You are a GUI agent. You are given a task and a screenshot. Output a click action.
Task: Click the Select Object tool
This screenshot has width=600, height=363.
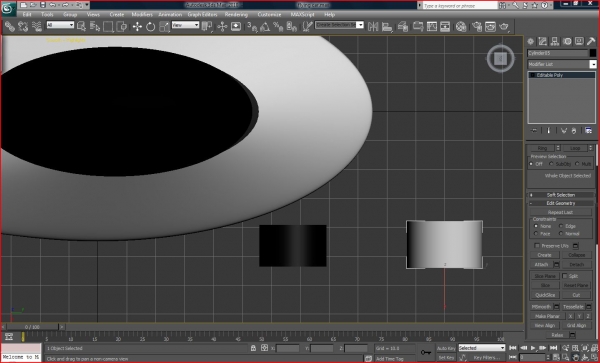click(x=82, y=26)
